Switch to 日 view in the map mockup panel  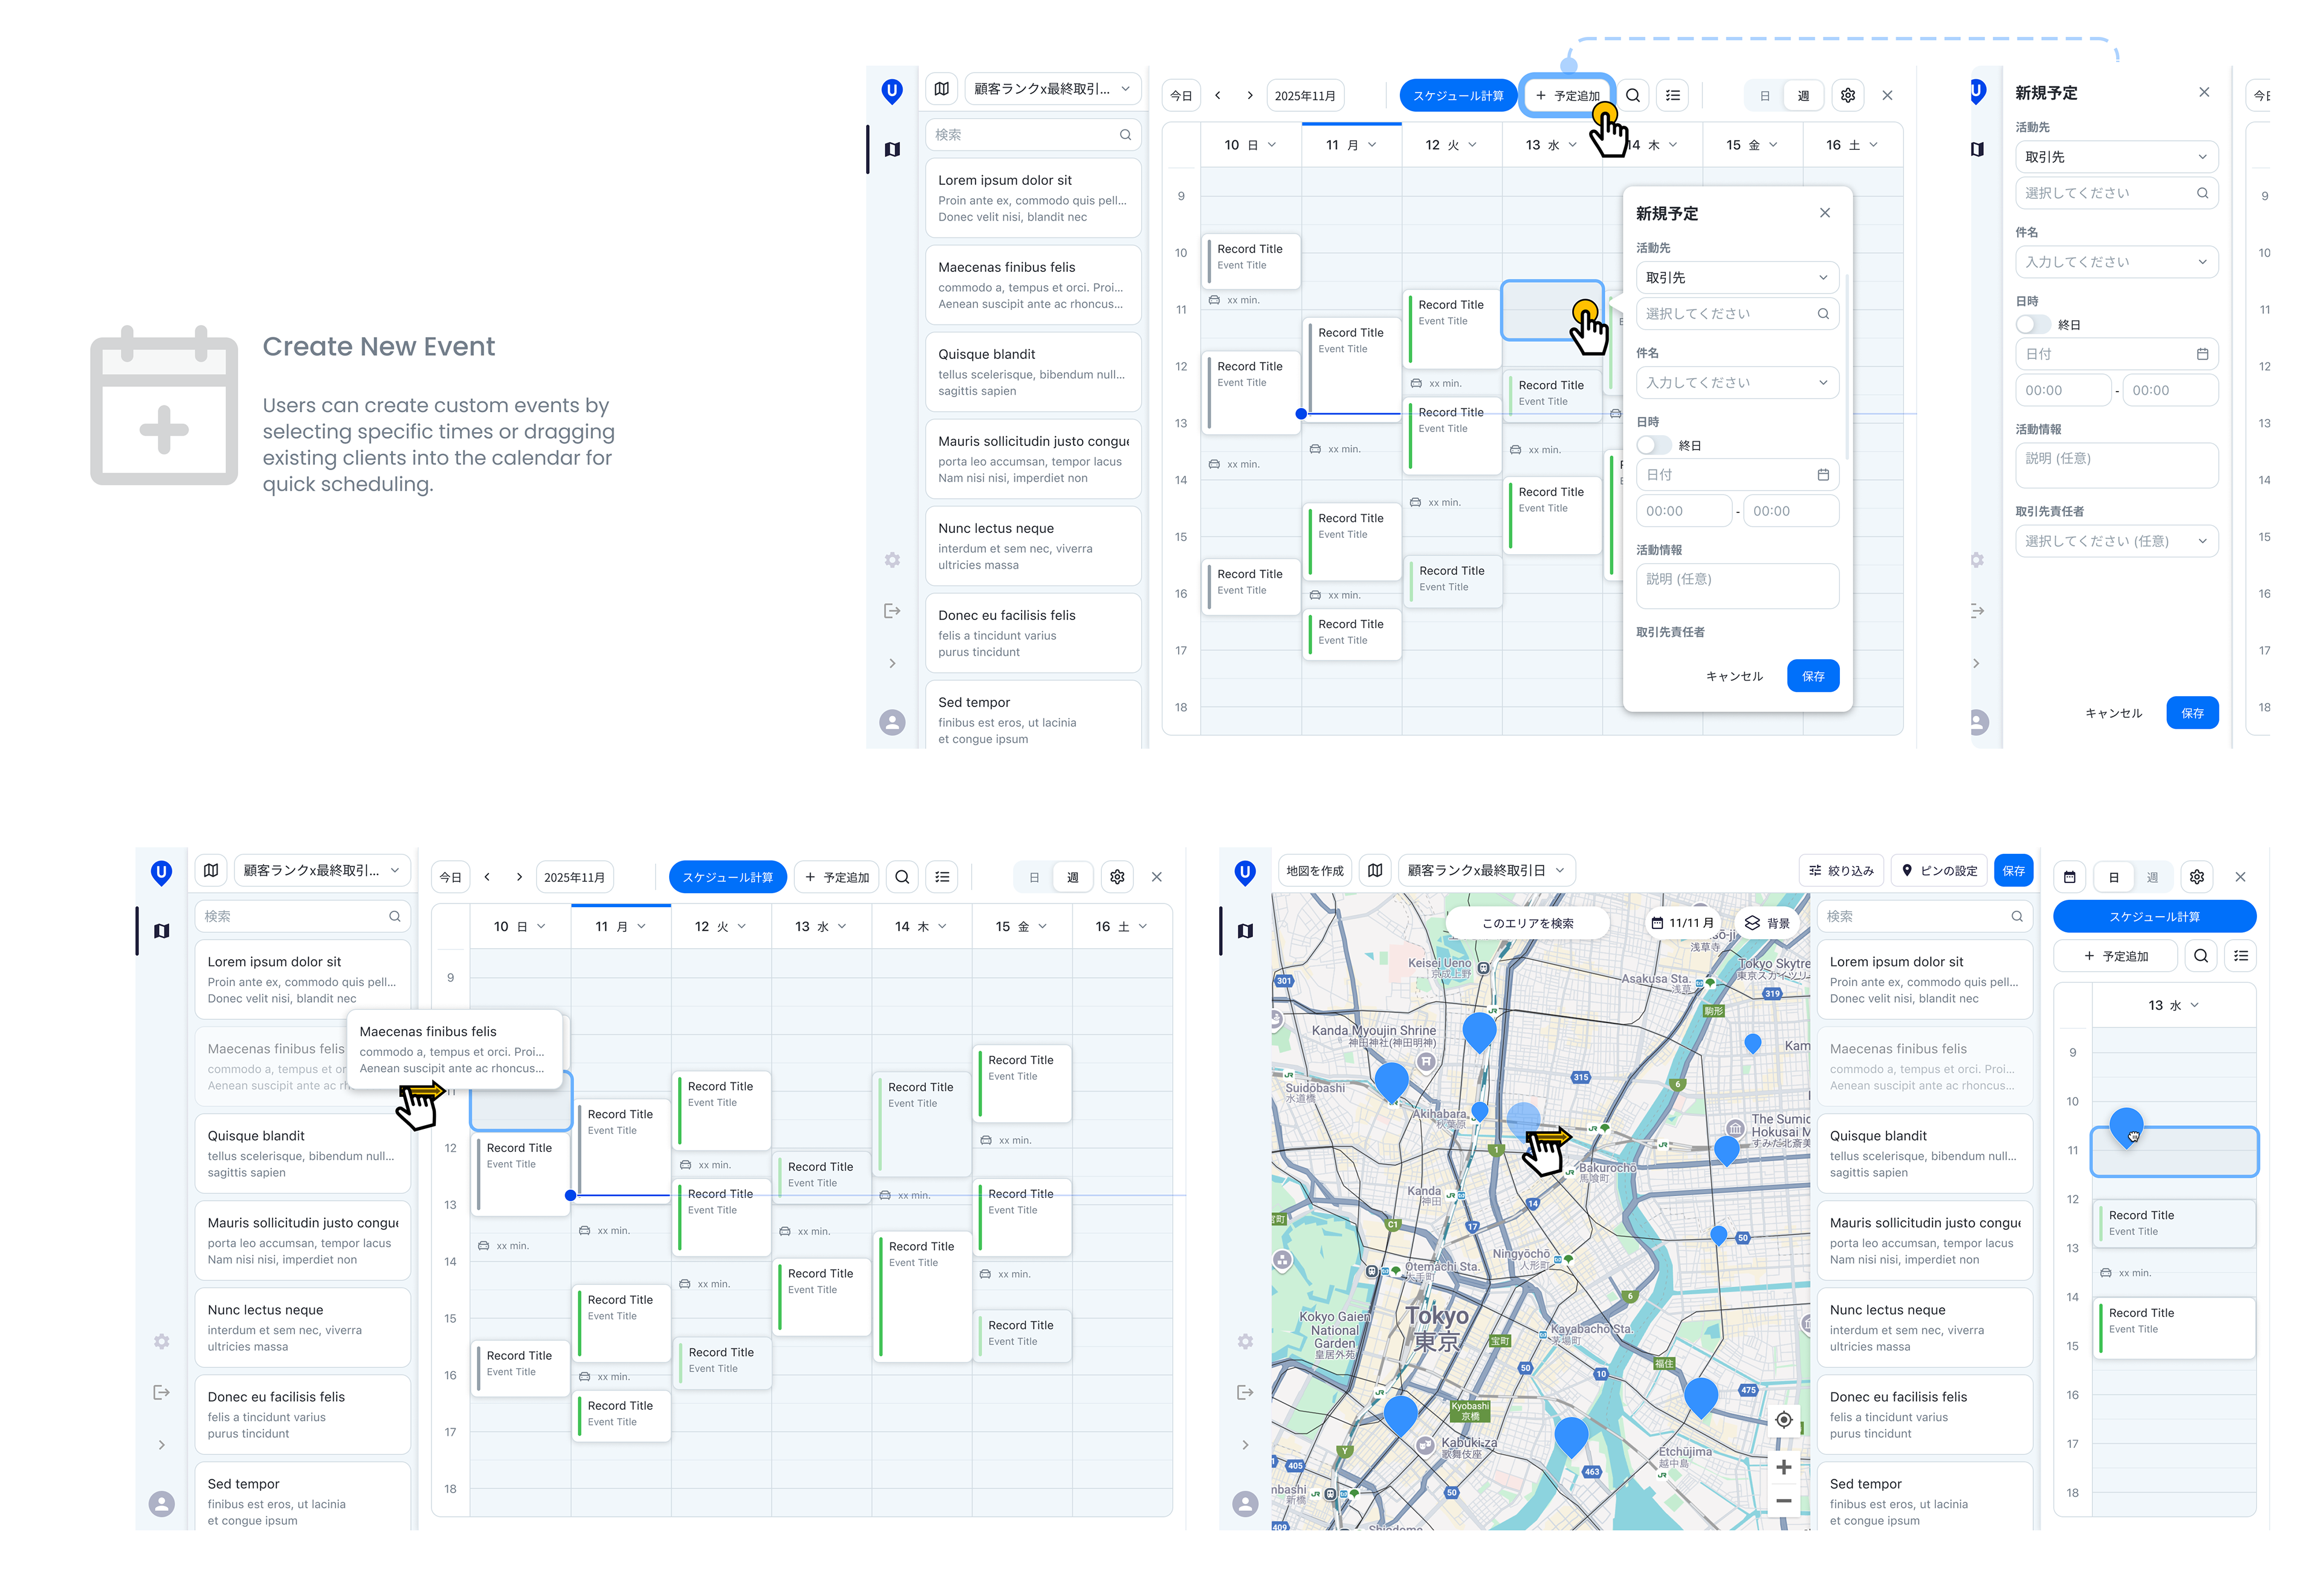point(2113,877)
